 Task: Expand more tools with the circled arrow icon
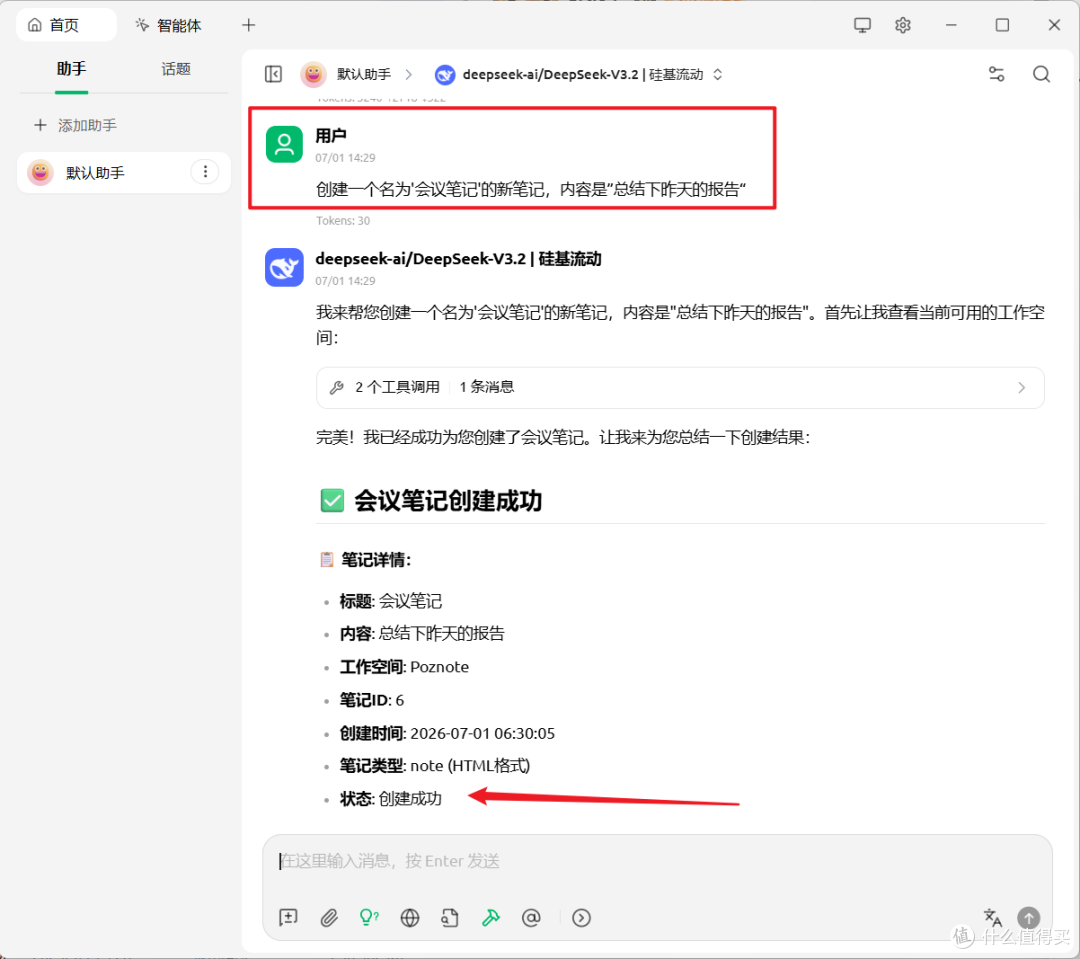[581, 917]
